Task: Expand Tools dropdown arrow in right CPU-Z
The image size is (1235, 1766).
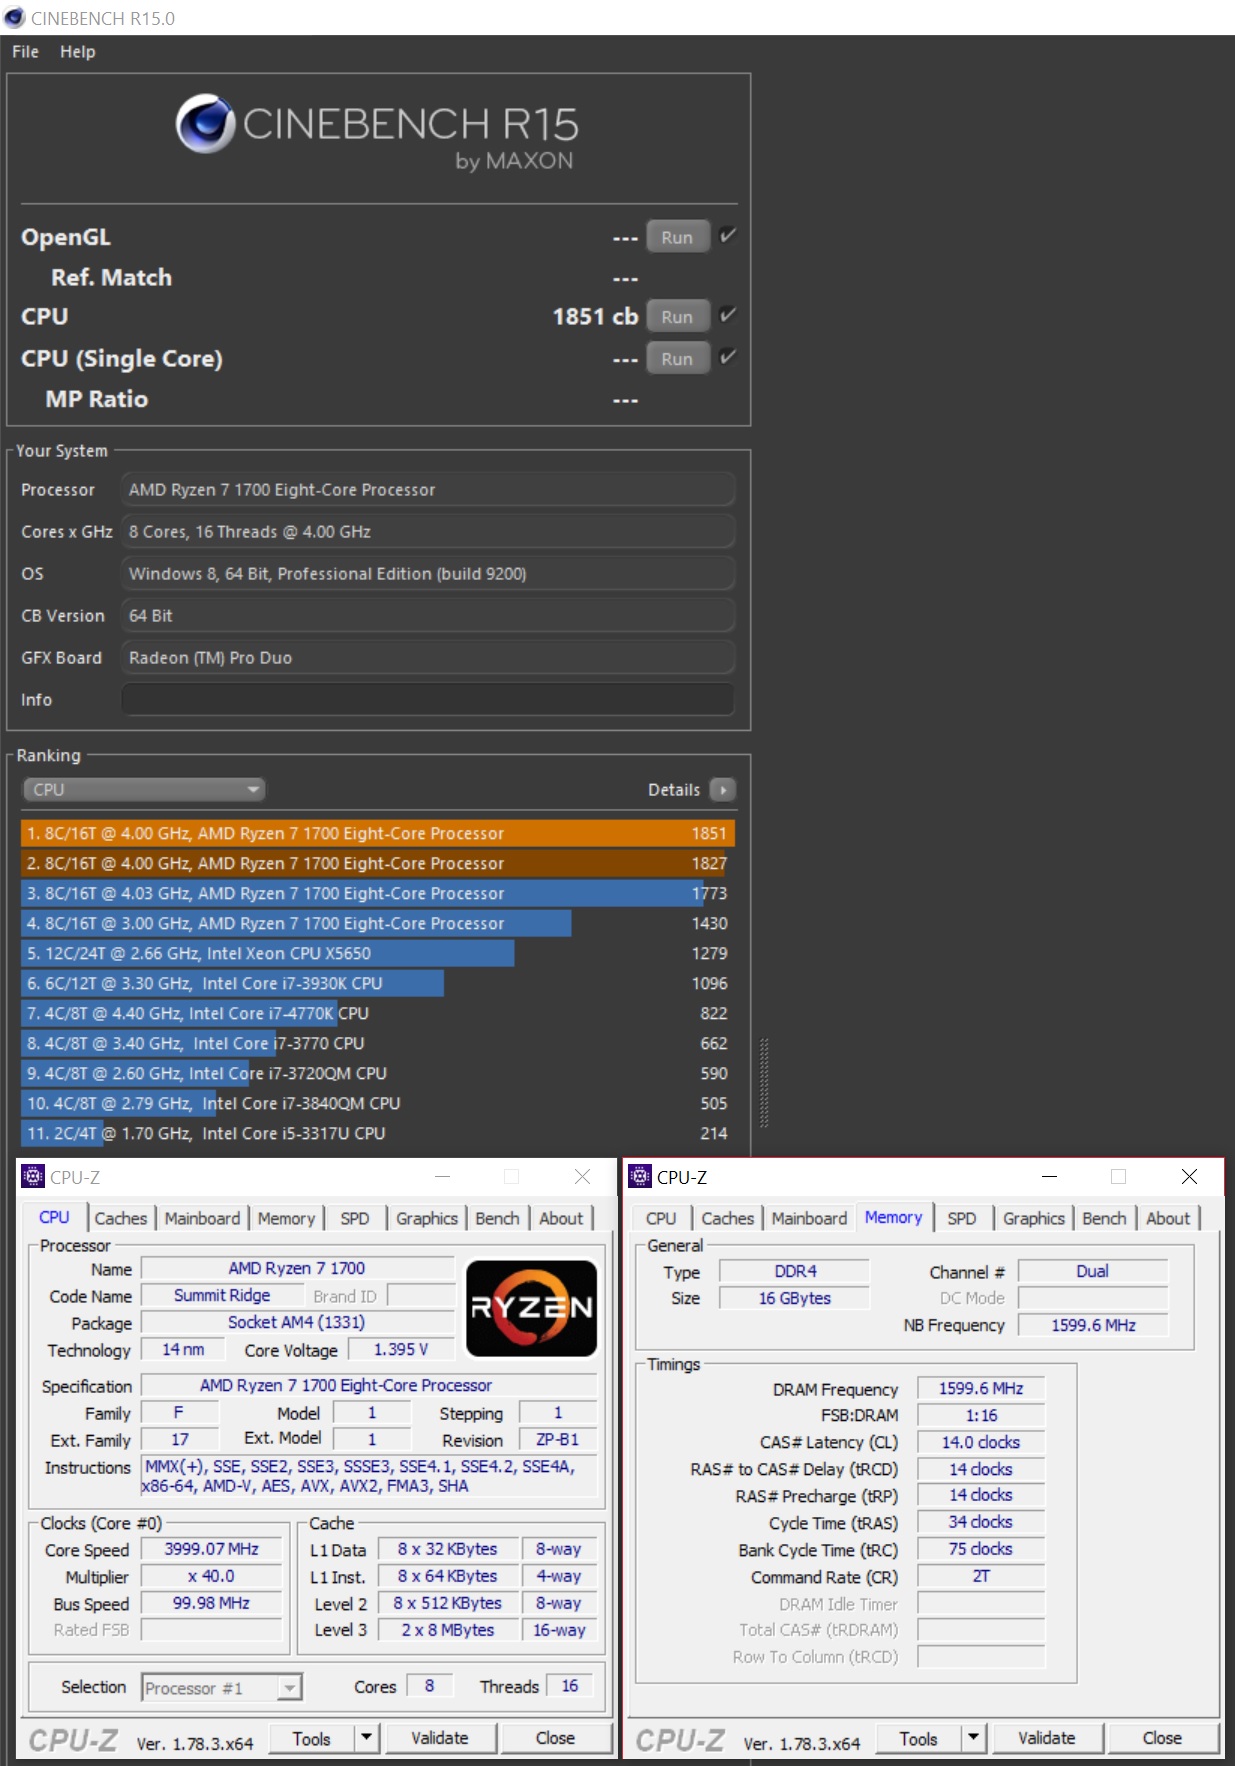Action: 974,1738
